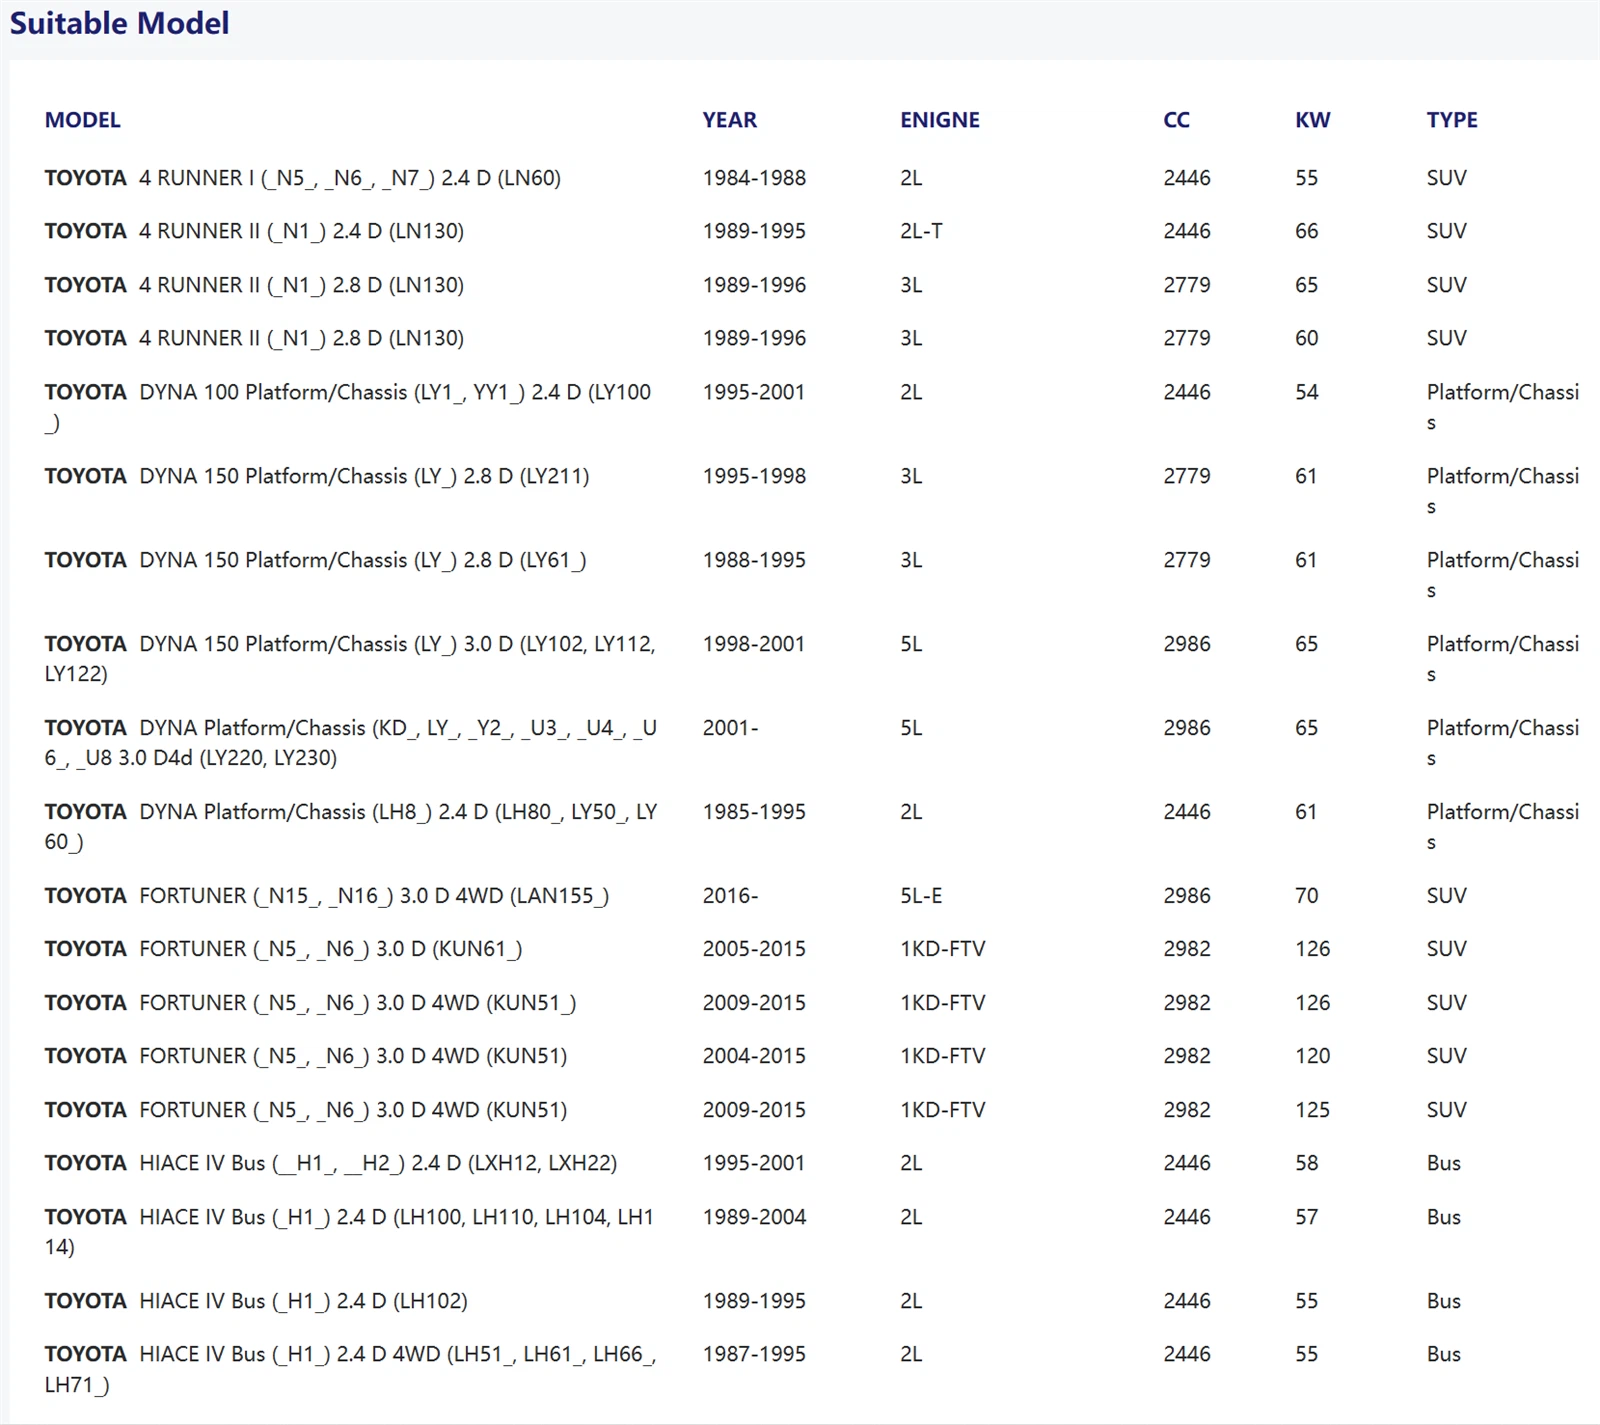Select engine value "2L-T"
The height and width of the screenshot is (1425, 1600).
coord(921,231)
